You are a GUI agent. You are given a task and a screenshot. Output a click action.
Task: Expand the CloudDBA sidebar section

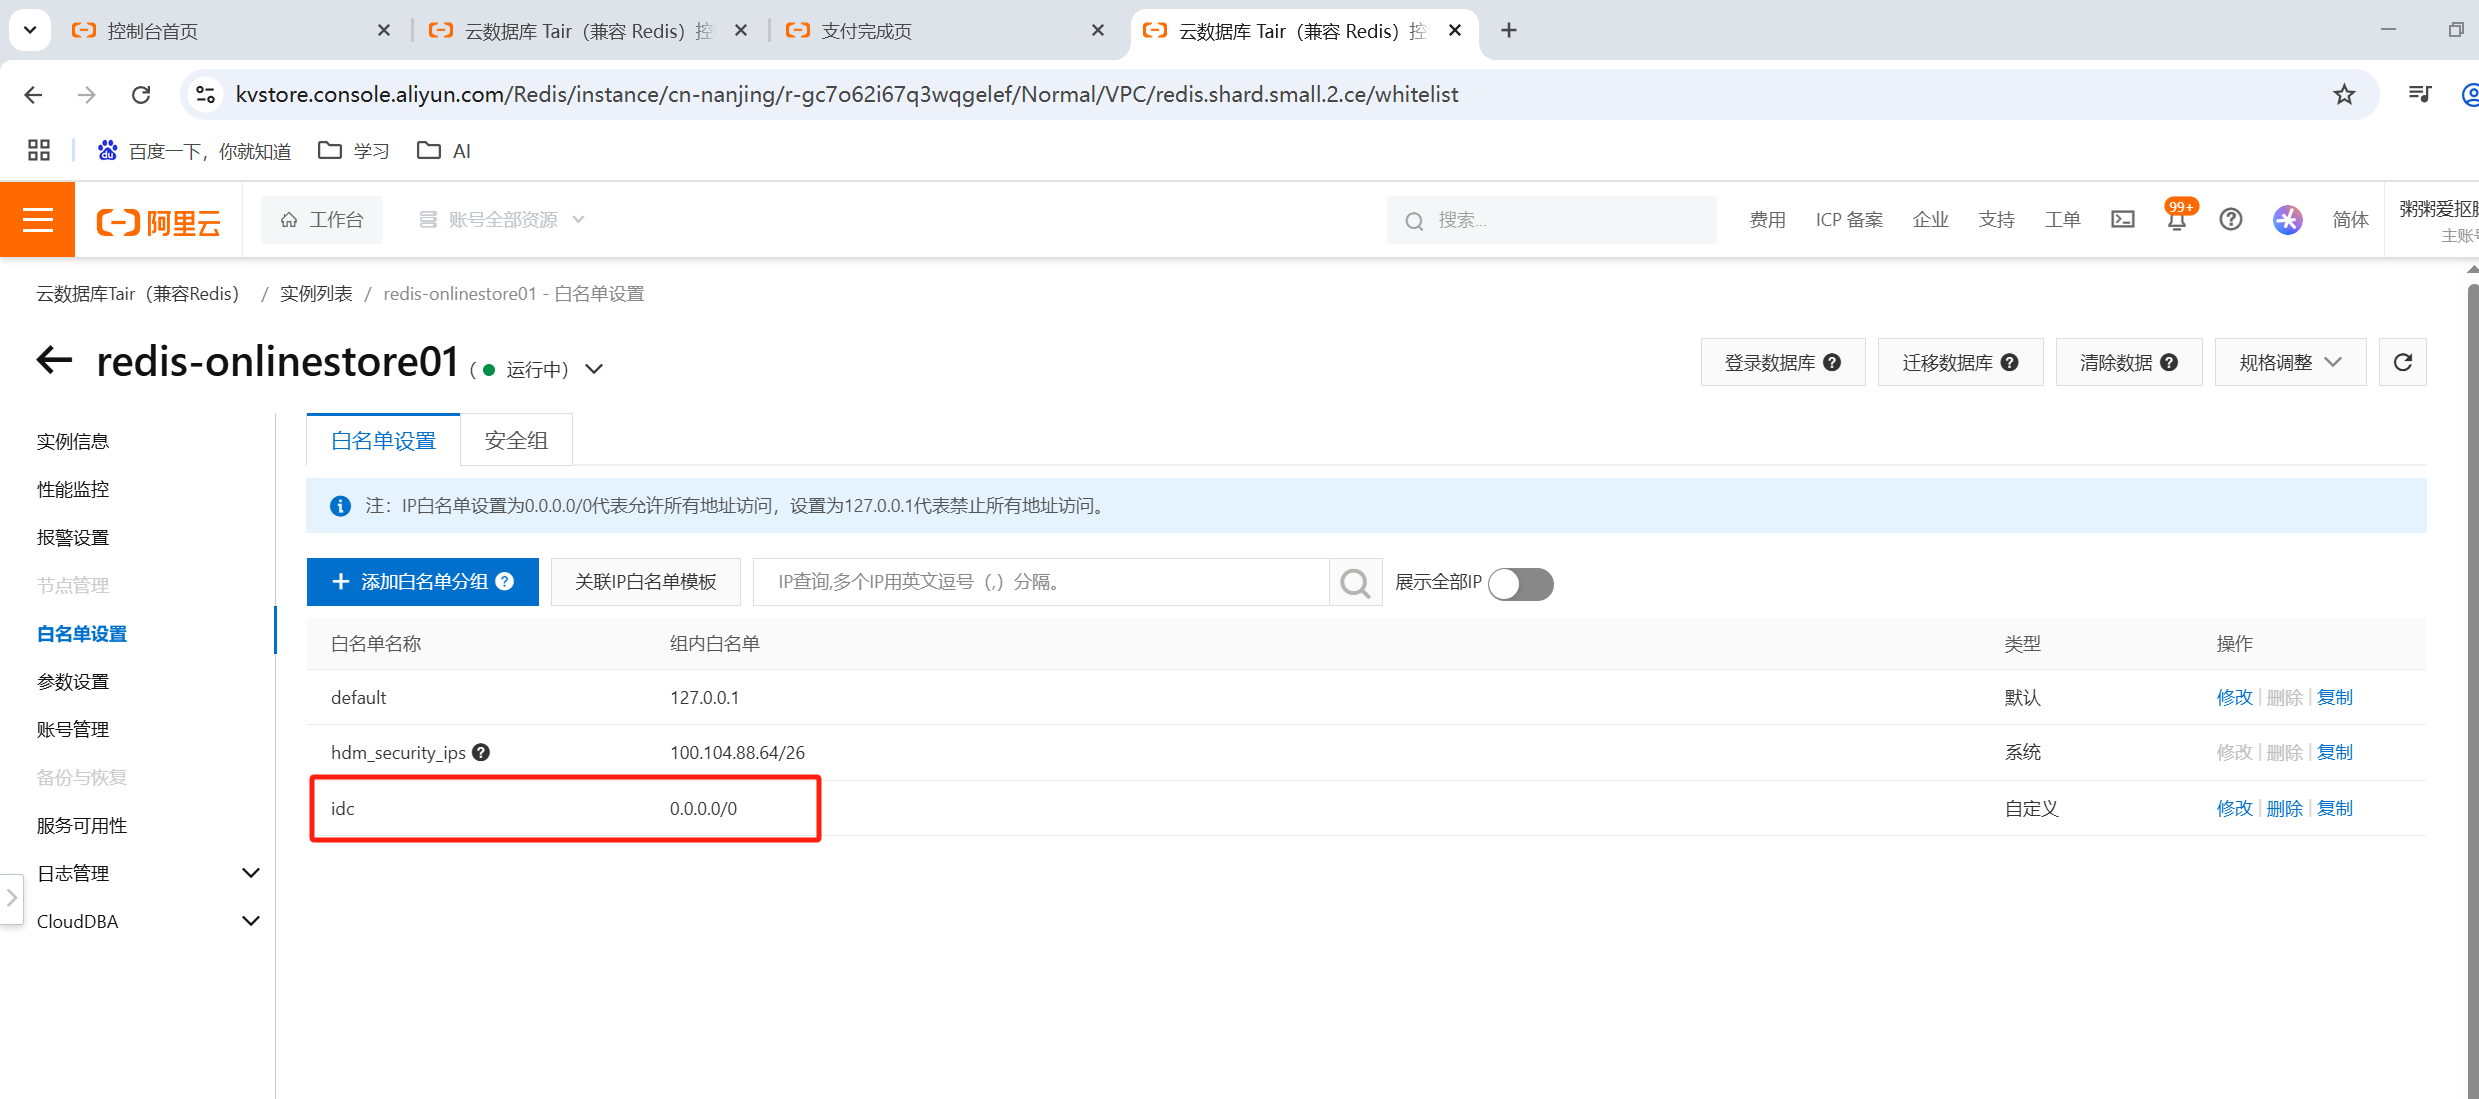click(x=251, y=921)
